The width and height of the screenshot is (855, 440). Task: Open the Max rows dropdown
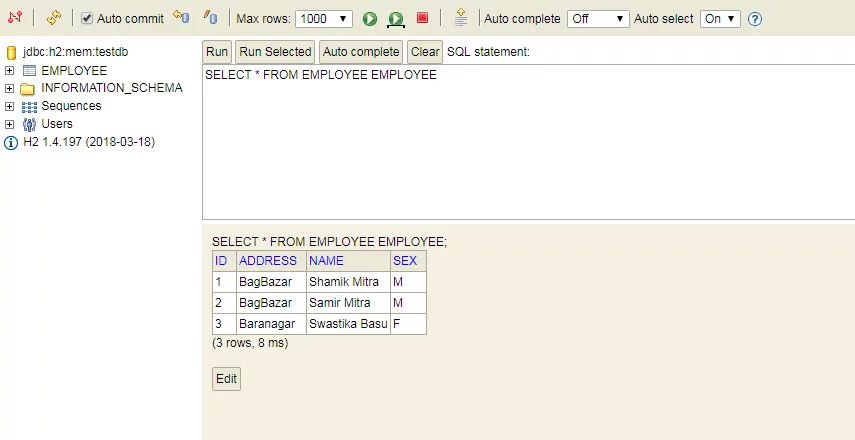tap(324, 19)
